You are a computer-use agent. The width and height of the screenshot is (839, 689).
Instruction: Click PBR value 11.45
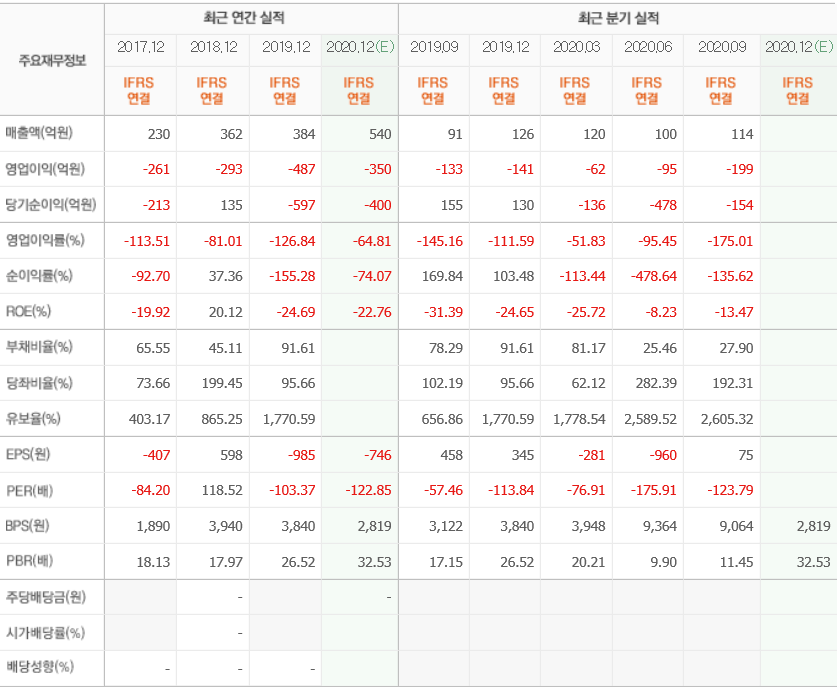[736, 562]
